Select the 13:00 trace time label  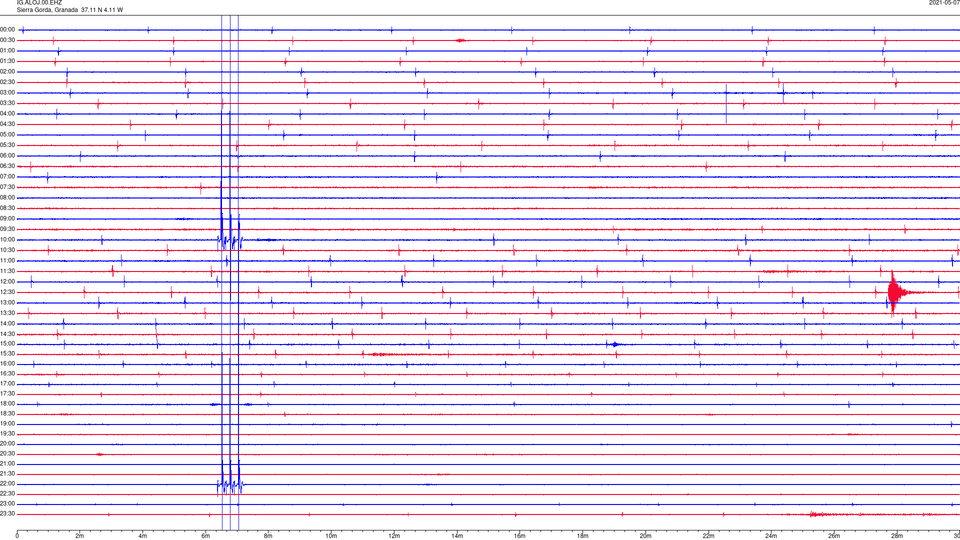[x=8, y=302]
